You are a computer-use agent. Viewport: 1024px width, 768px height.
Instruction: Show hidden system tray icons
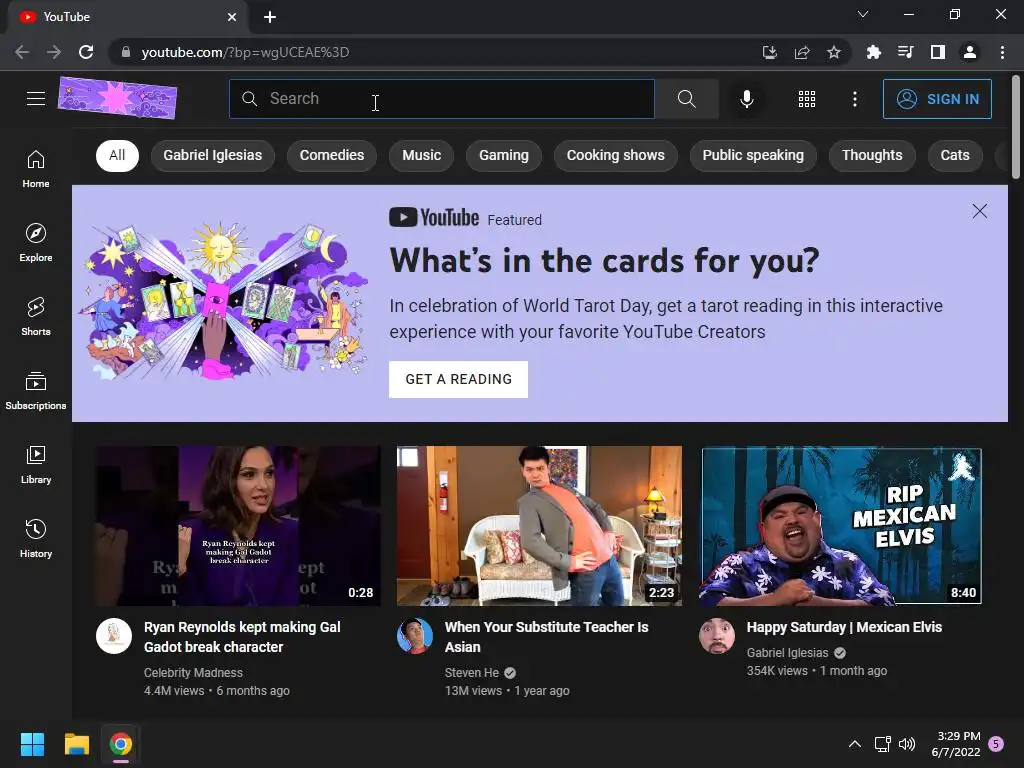coord(854,744)
